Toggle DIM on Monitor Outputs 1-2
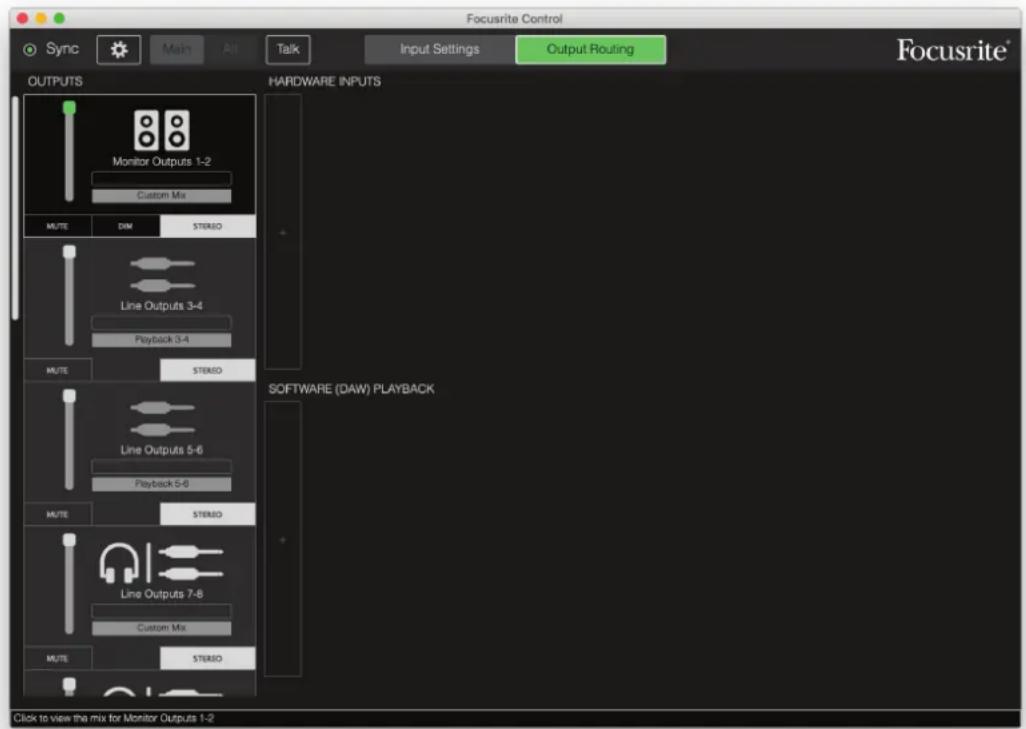Screen dimensions: 1026x729 tap(126, 226)
